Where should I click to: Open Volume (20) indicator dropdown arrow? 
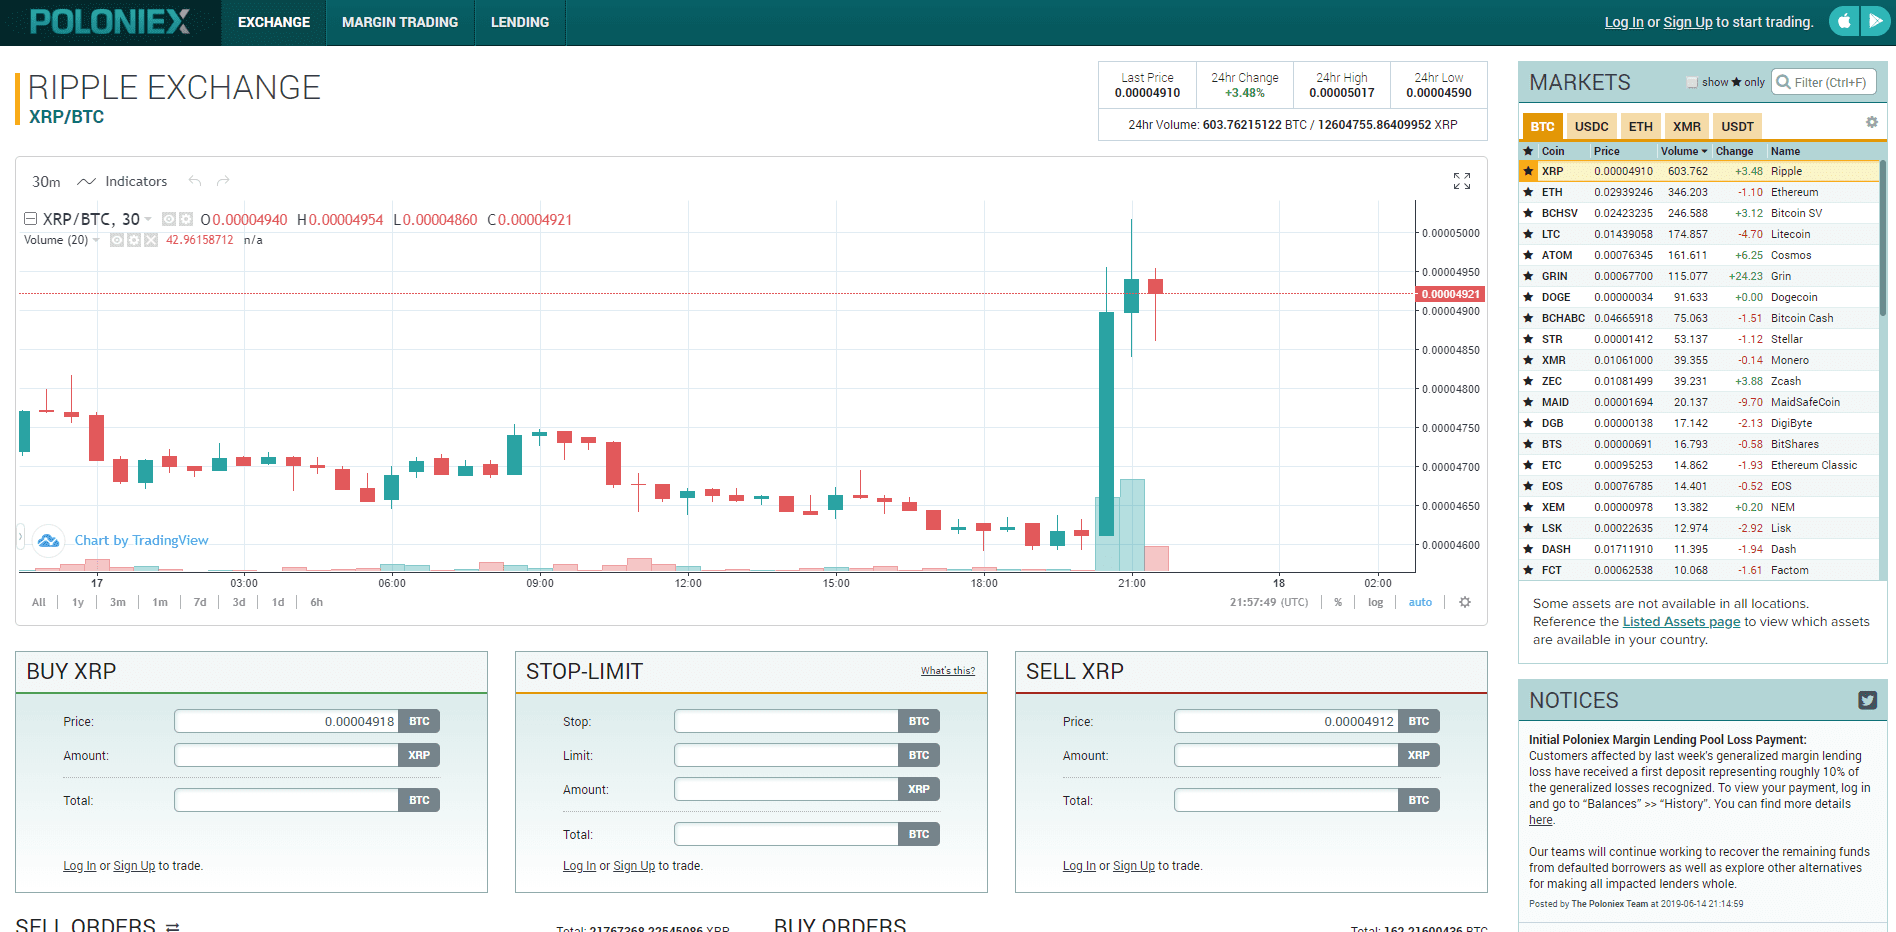point(96,240)
